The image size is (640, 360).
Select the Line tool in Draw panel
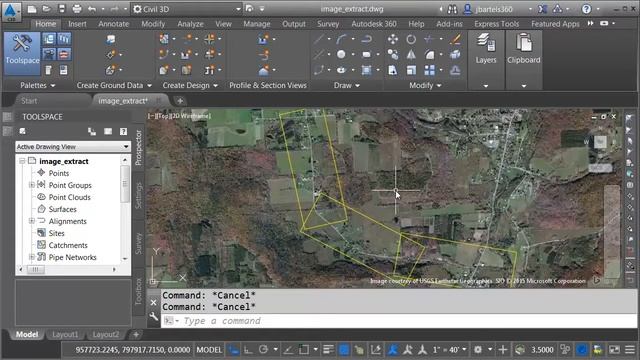pos(319,39)
